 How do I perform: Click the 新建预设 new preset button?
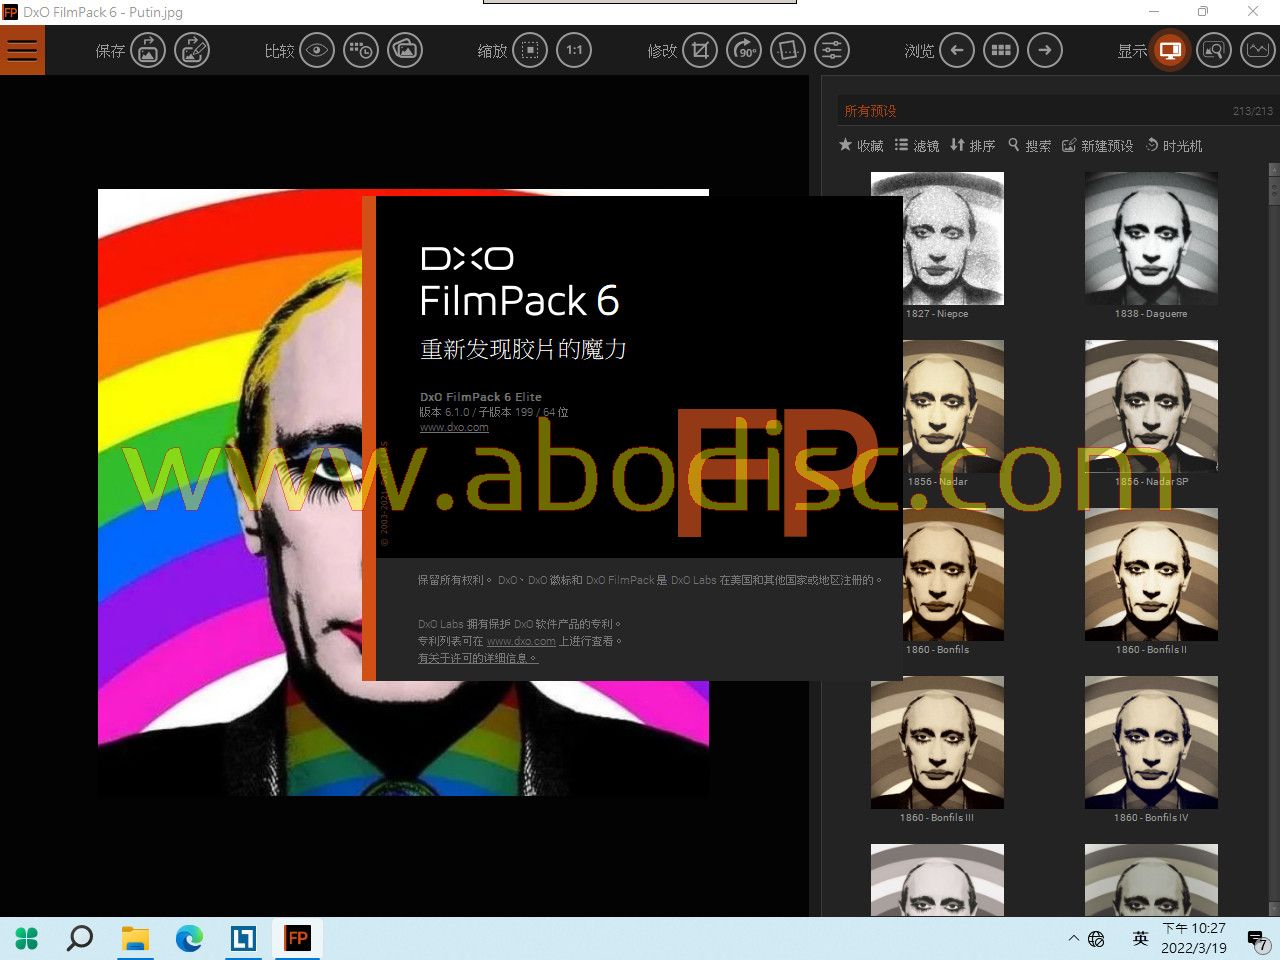pos(1097,146)
